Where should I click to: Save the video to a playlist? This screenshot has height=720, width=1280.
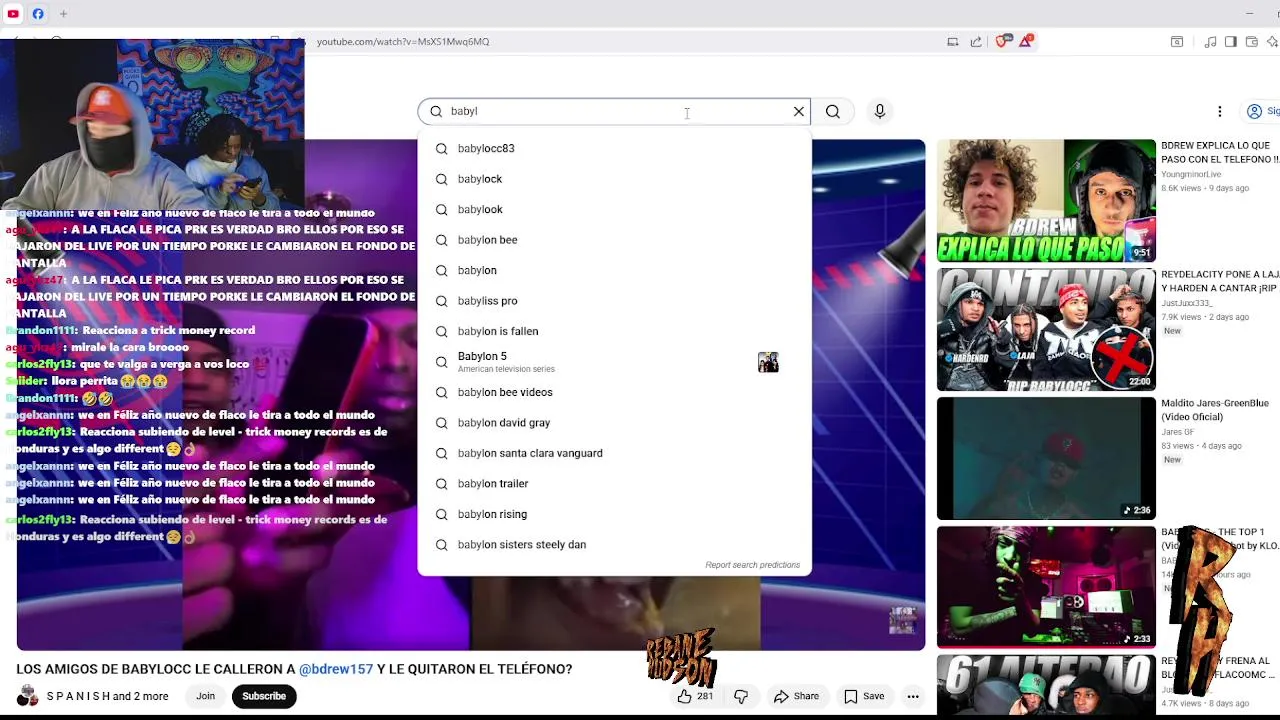[x=864, y=696]
